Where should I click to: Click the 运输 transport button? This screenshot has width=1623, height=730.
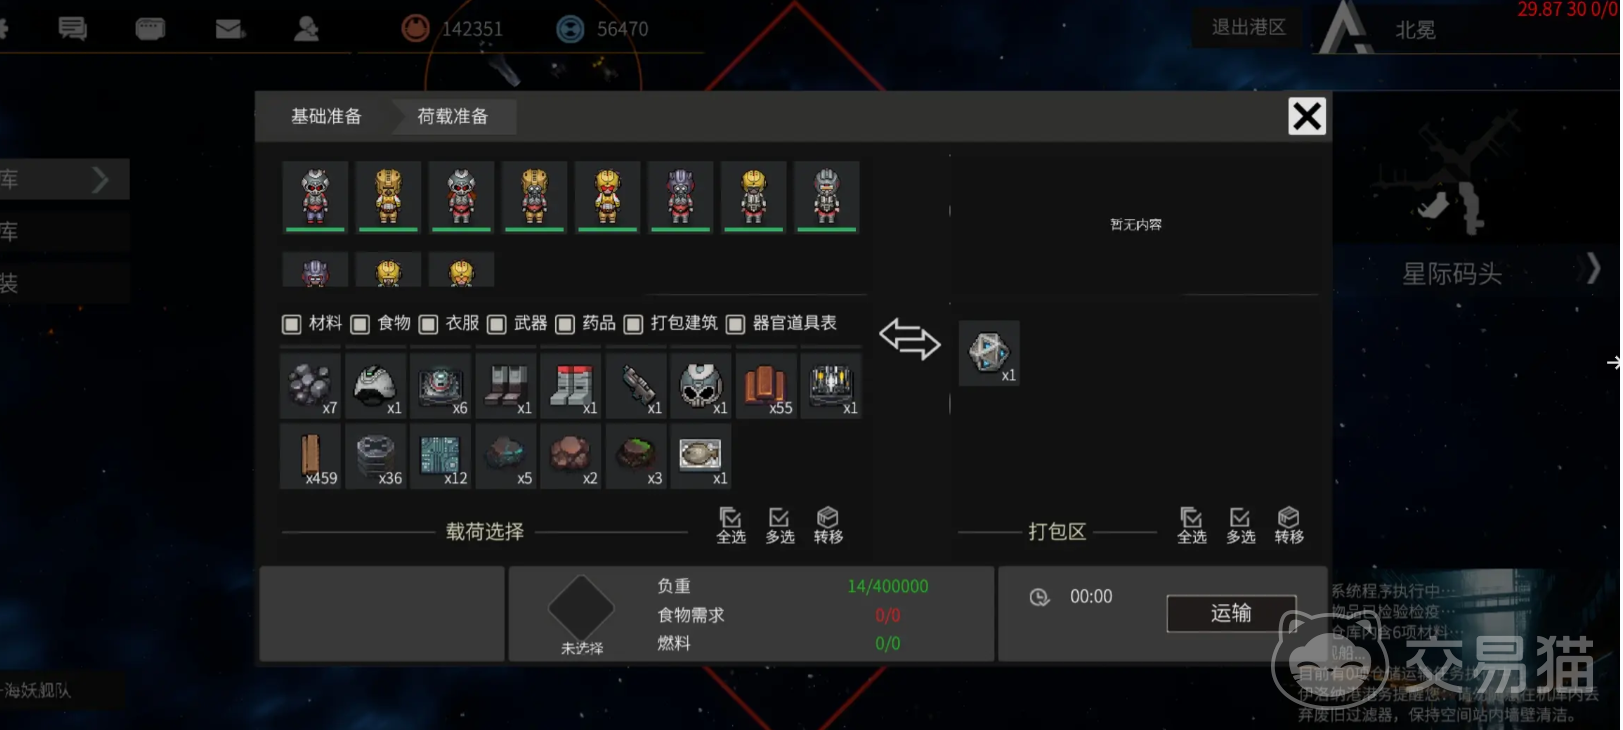[x=1231, y=613]
